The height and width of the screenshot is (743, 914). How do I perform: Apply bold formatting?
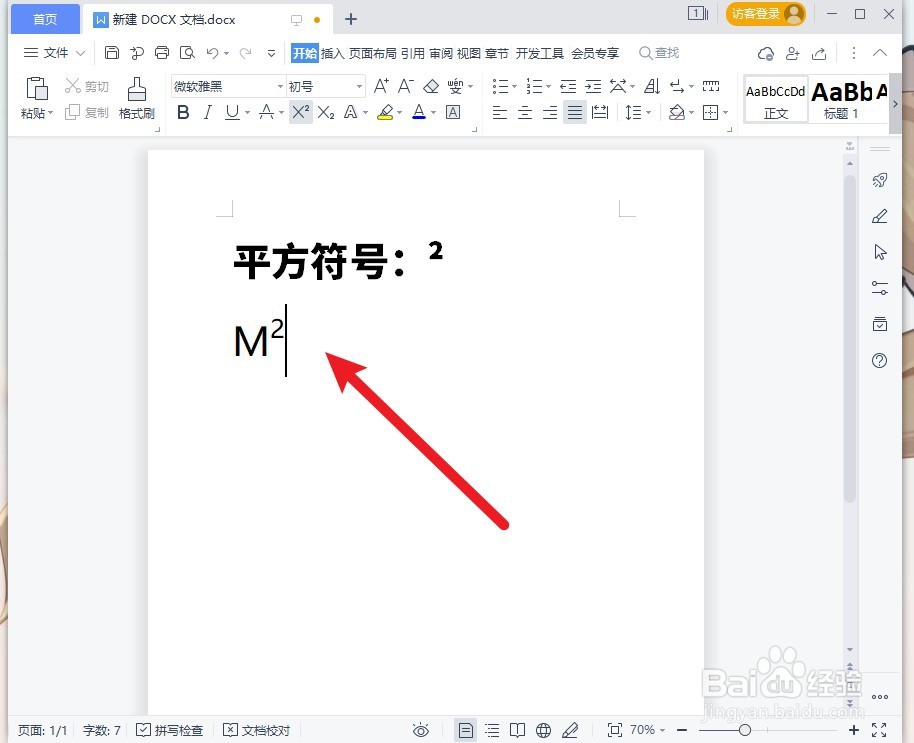point(182,112)
